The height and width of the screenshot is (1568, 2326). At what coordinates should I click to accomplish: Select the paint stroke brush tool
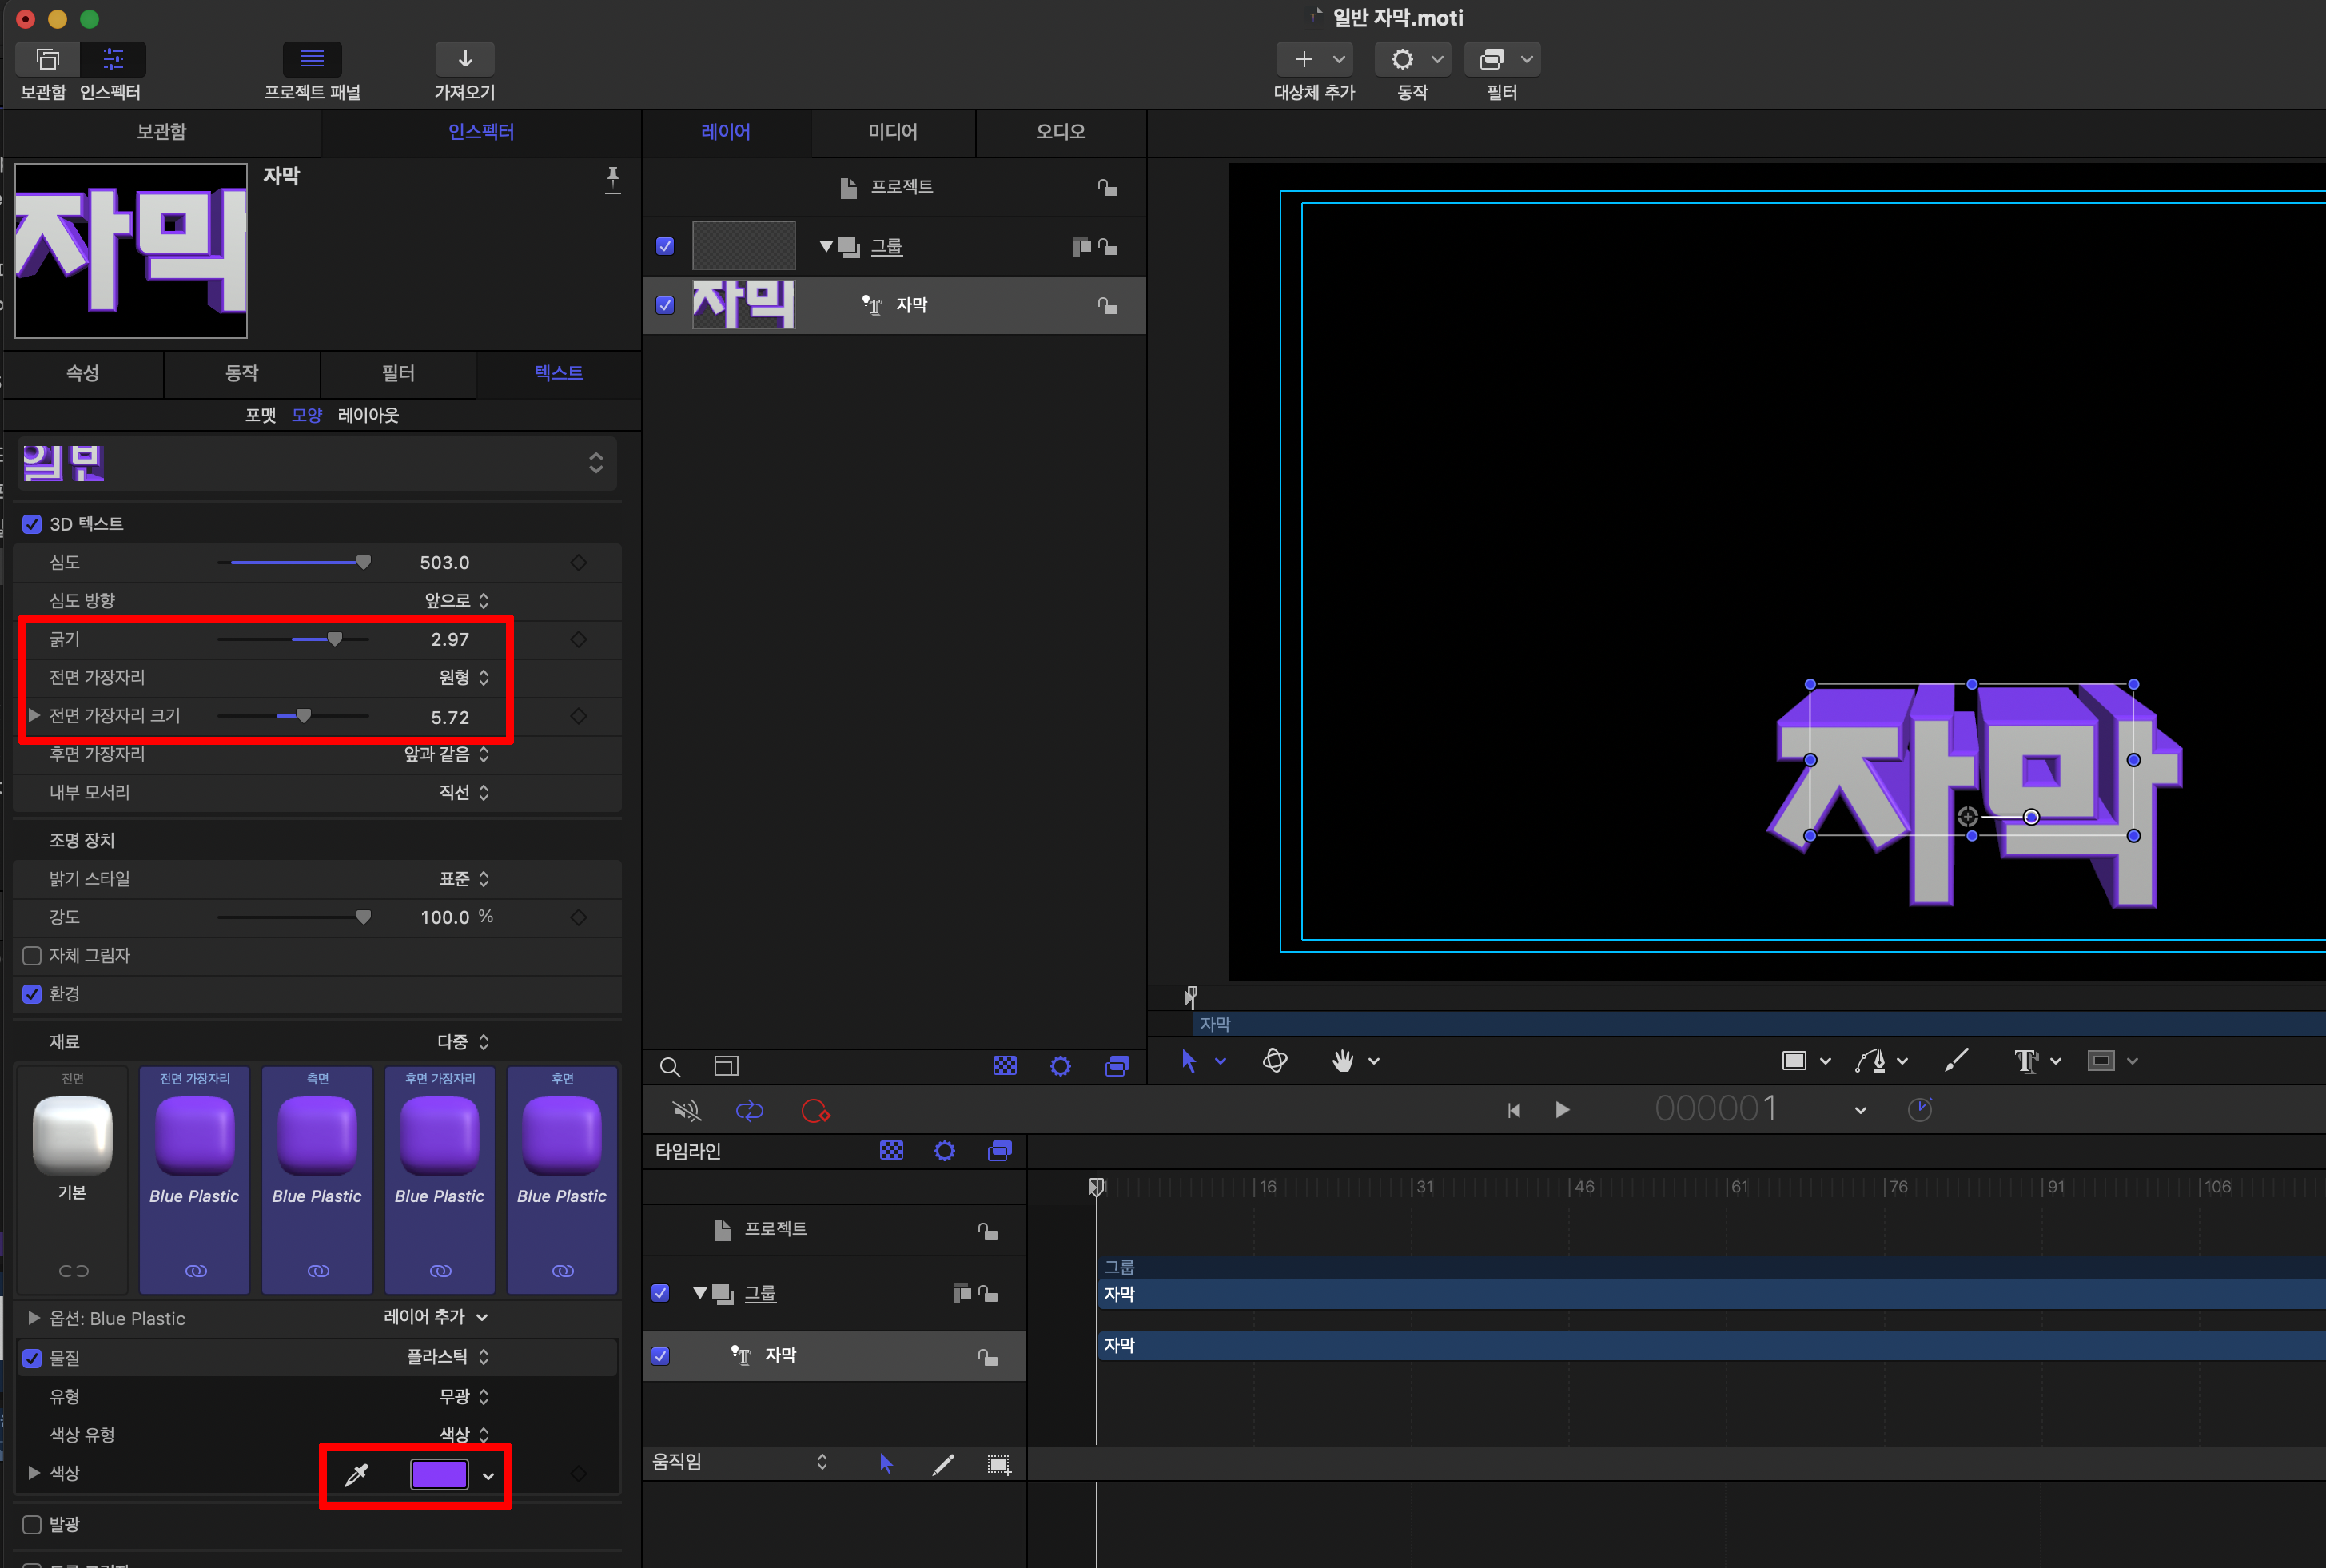point(1955,1060)
